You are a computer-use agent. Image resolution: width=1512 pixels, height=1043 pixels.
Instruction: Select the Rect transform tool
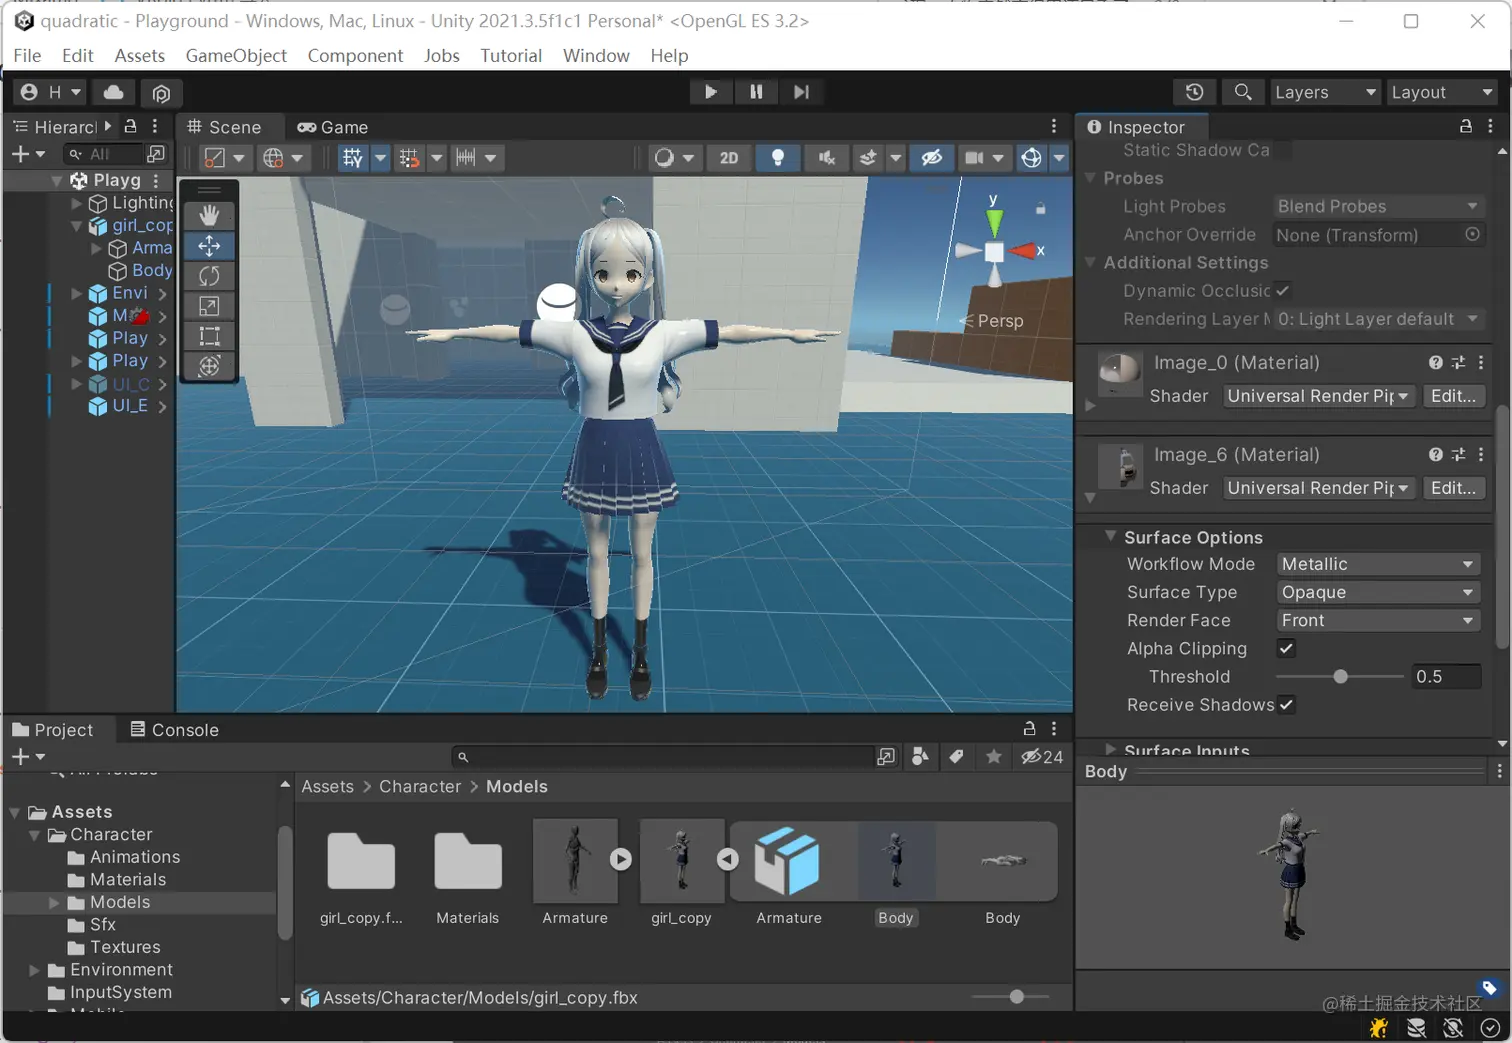[x=209, y=336]
